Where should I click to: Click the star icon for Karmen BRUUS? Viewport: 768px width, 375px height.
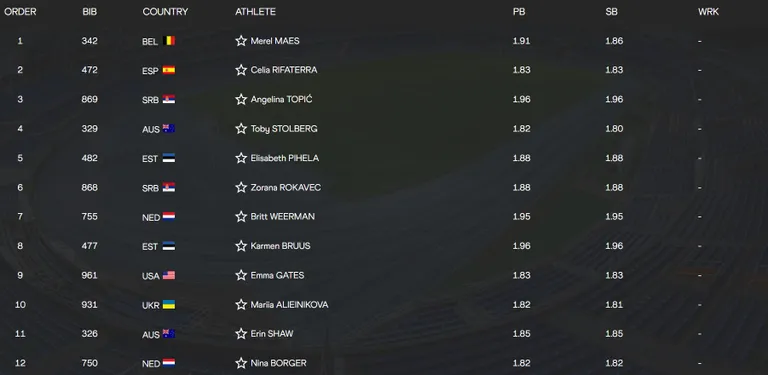241,246
